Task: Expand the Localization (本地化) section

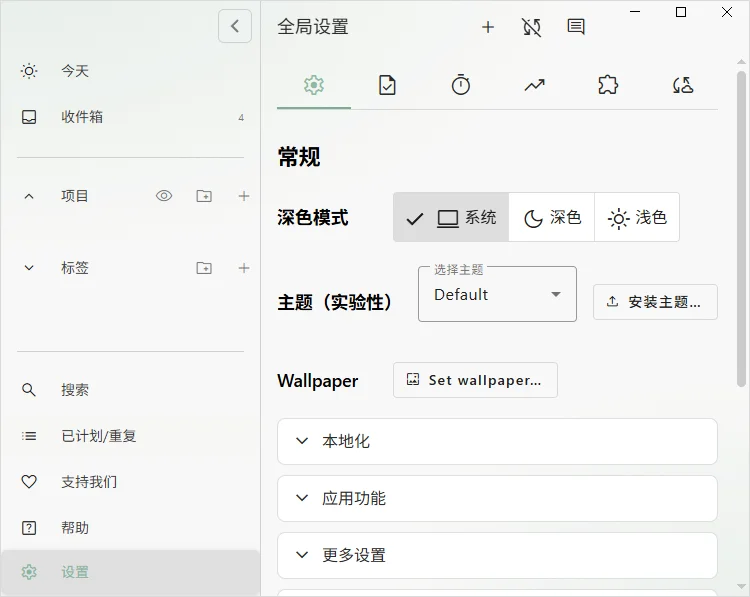Action: (497, 441)
